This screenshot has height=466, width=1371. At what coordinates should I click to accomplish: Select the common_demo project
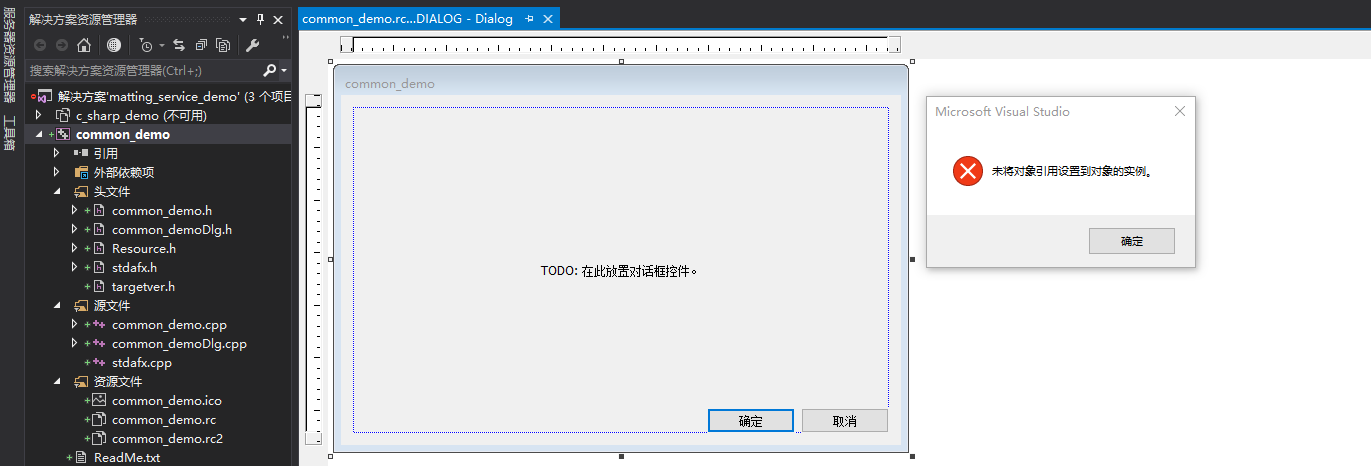[x=123, y=135]
